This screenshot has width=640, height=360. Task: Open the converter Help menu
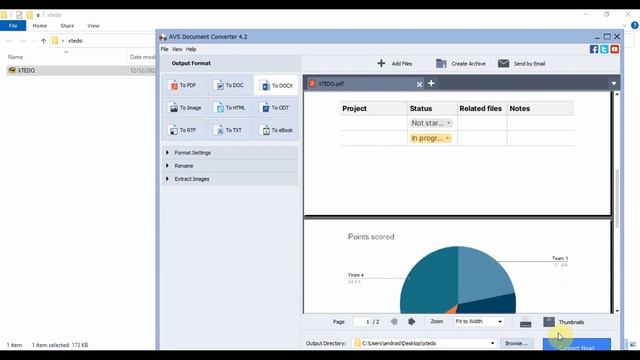[191, 49]
